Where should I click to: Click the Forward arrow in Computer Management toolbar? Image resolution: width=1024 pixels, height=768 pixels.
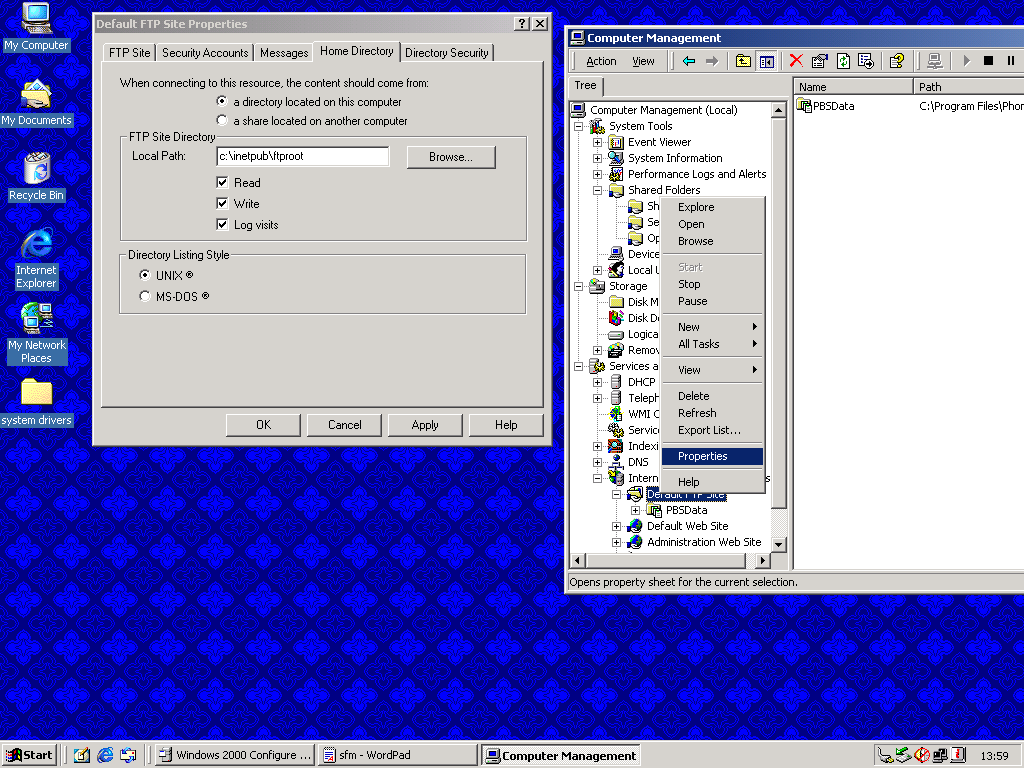(712, 61)
